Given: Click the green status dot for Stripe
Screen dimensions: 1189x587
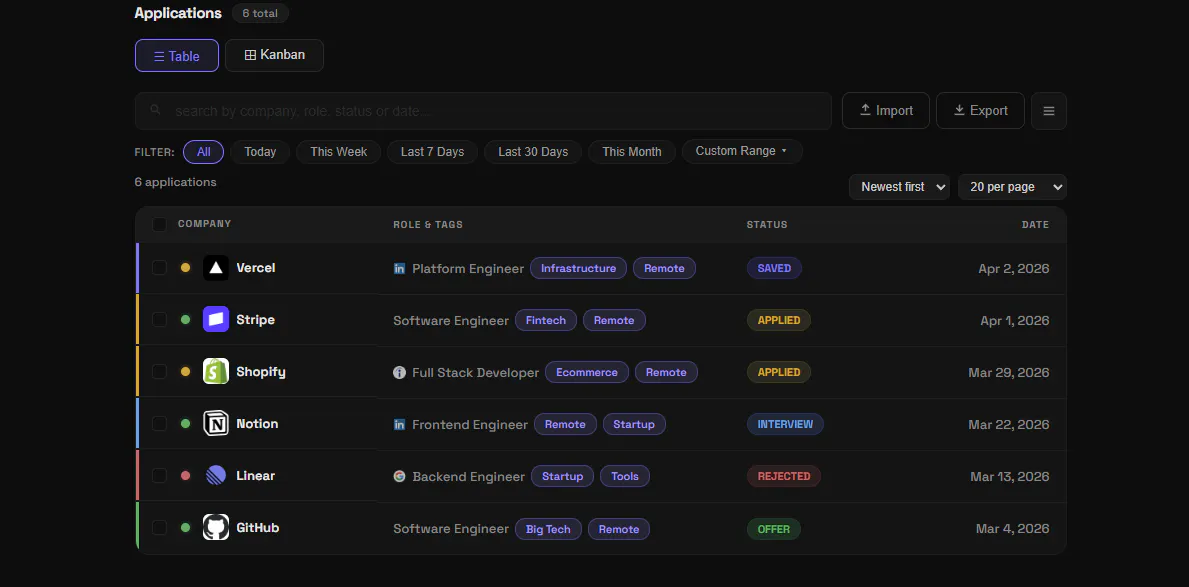Looking at the screenshot, I should pyautogui.click(x=185, y=319).
